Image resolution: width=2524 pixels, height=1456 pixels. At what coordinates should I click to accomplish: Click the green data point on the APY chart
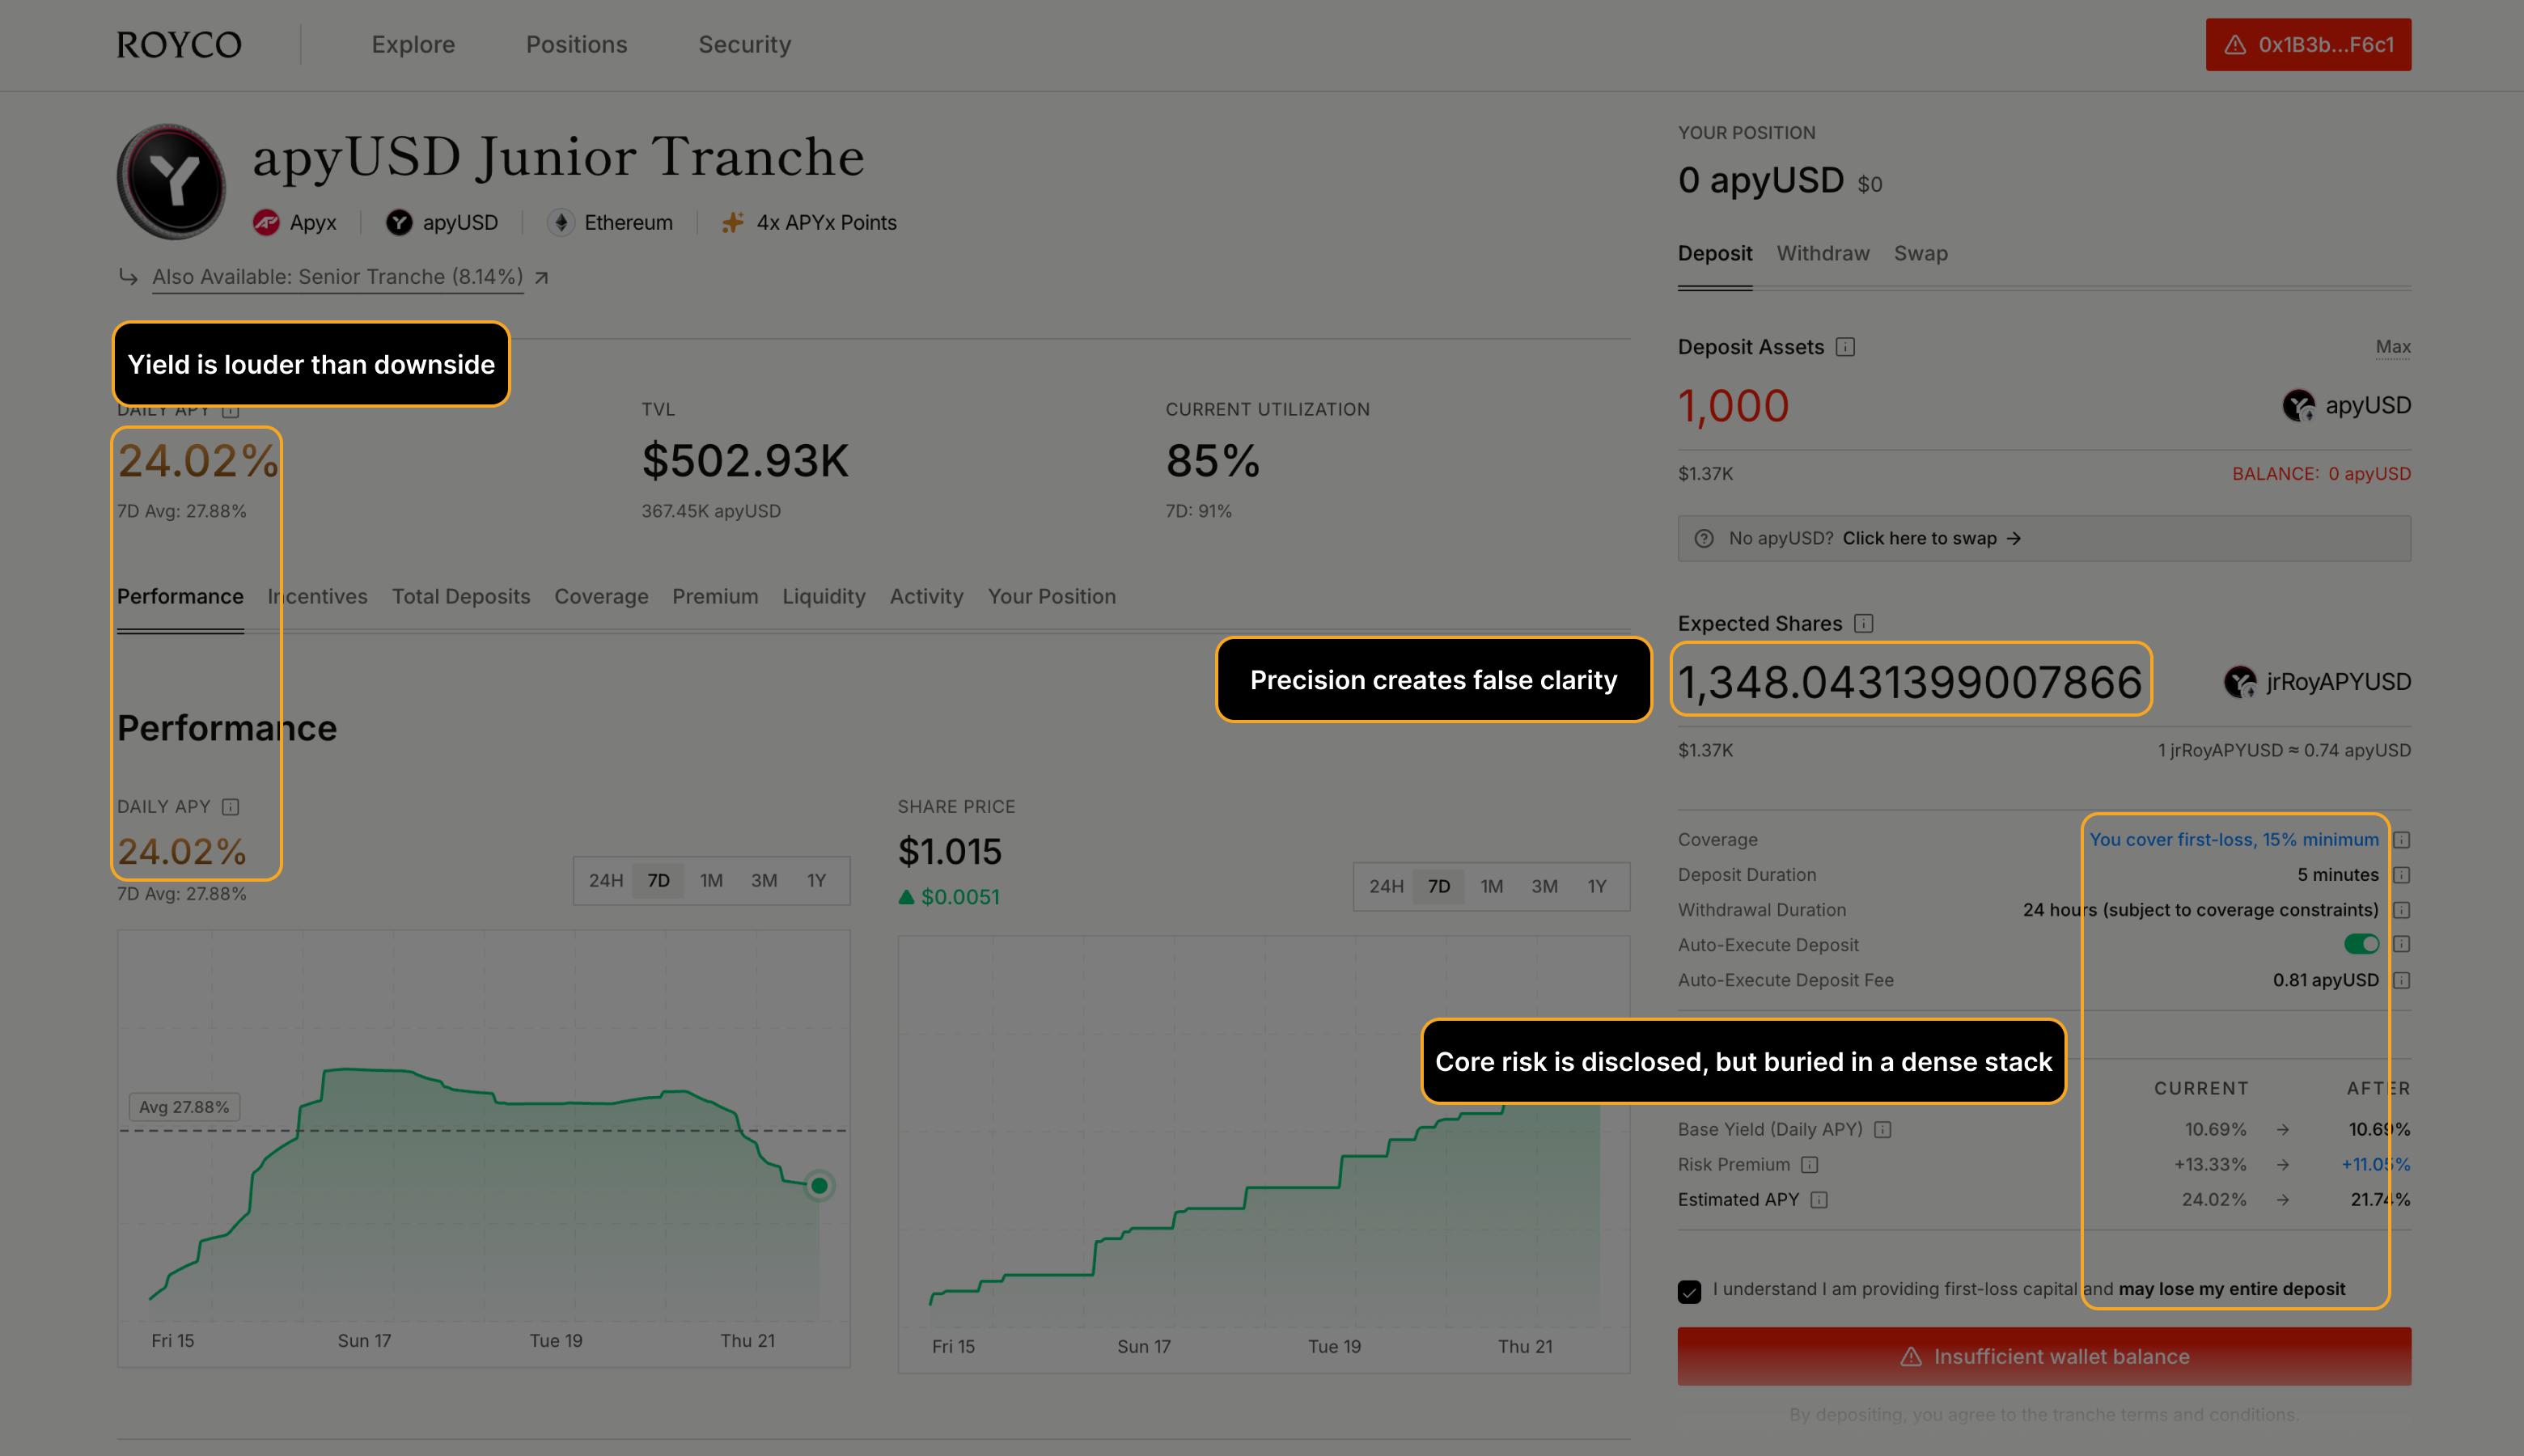click(819, 1186)
